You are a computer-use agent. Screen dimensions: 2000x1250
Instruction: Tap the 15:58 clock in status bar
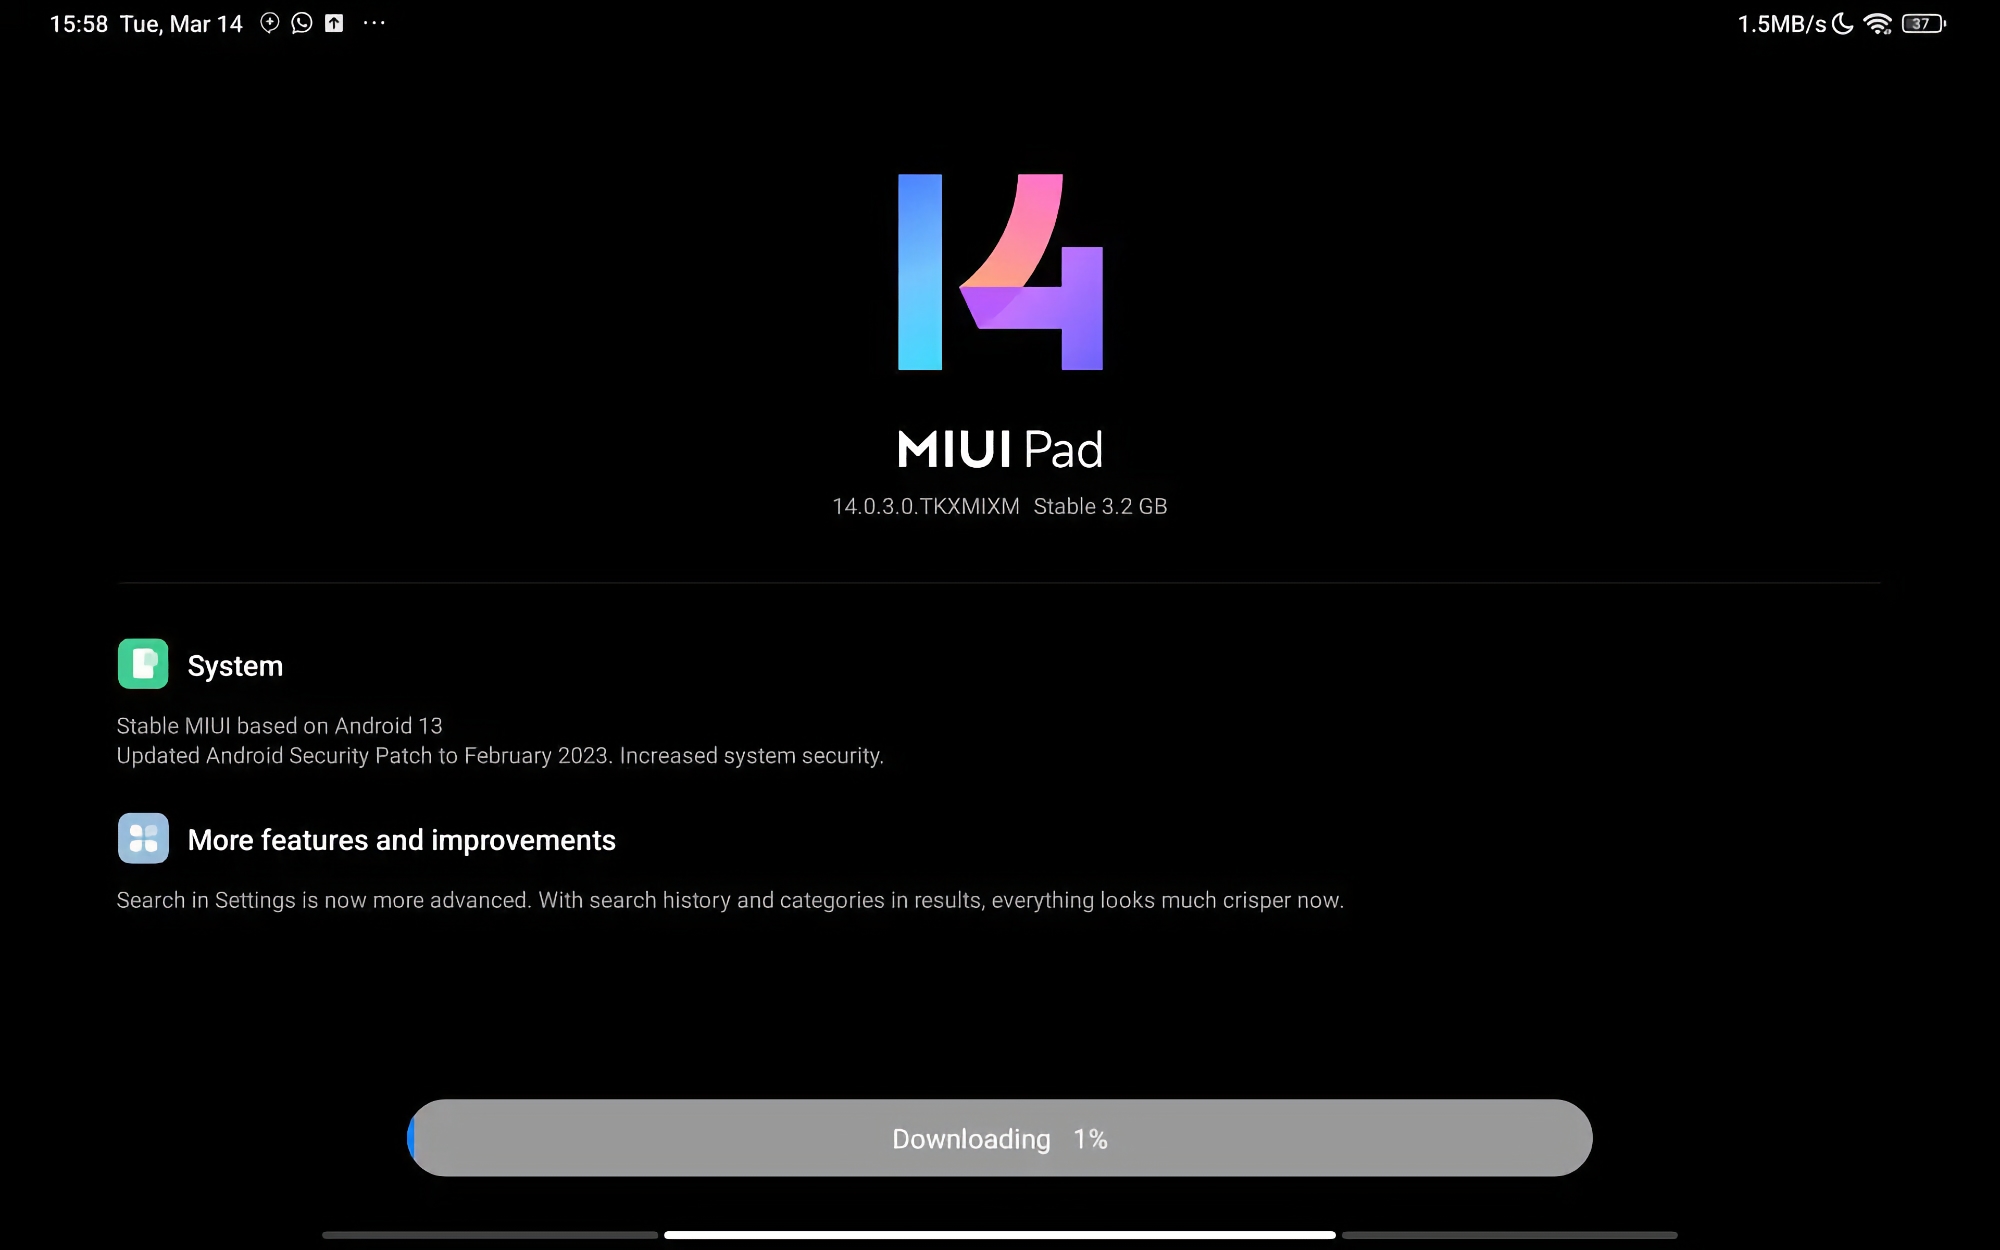(x=79, y=24)
